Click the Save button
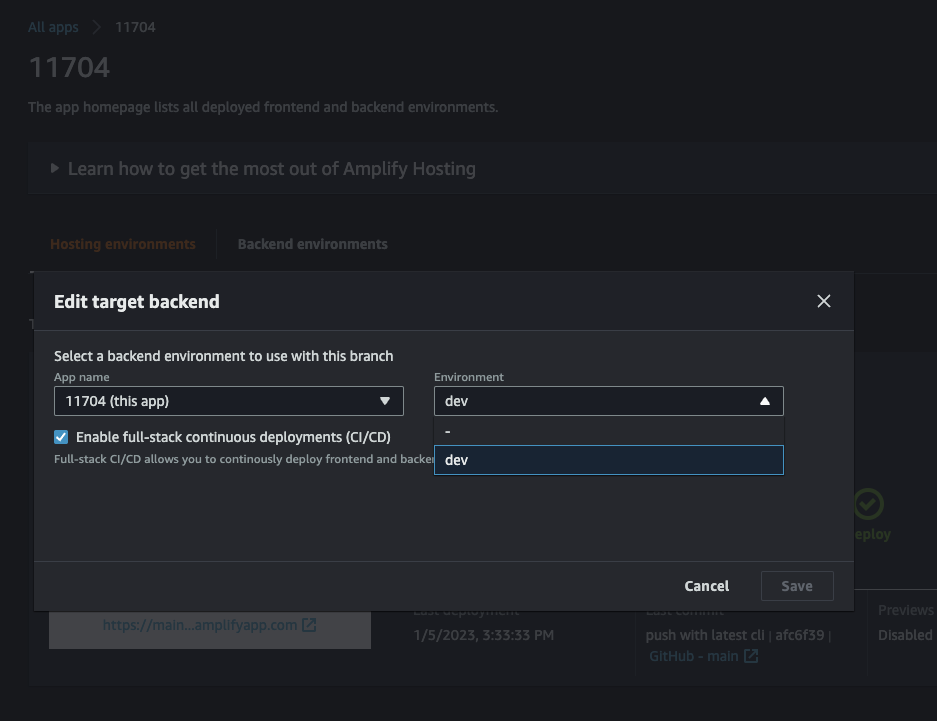Image resolution: width=937 pixels, height=721 pixels. point(796,586)
